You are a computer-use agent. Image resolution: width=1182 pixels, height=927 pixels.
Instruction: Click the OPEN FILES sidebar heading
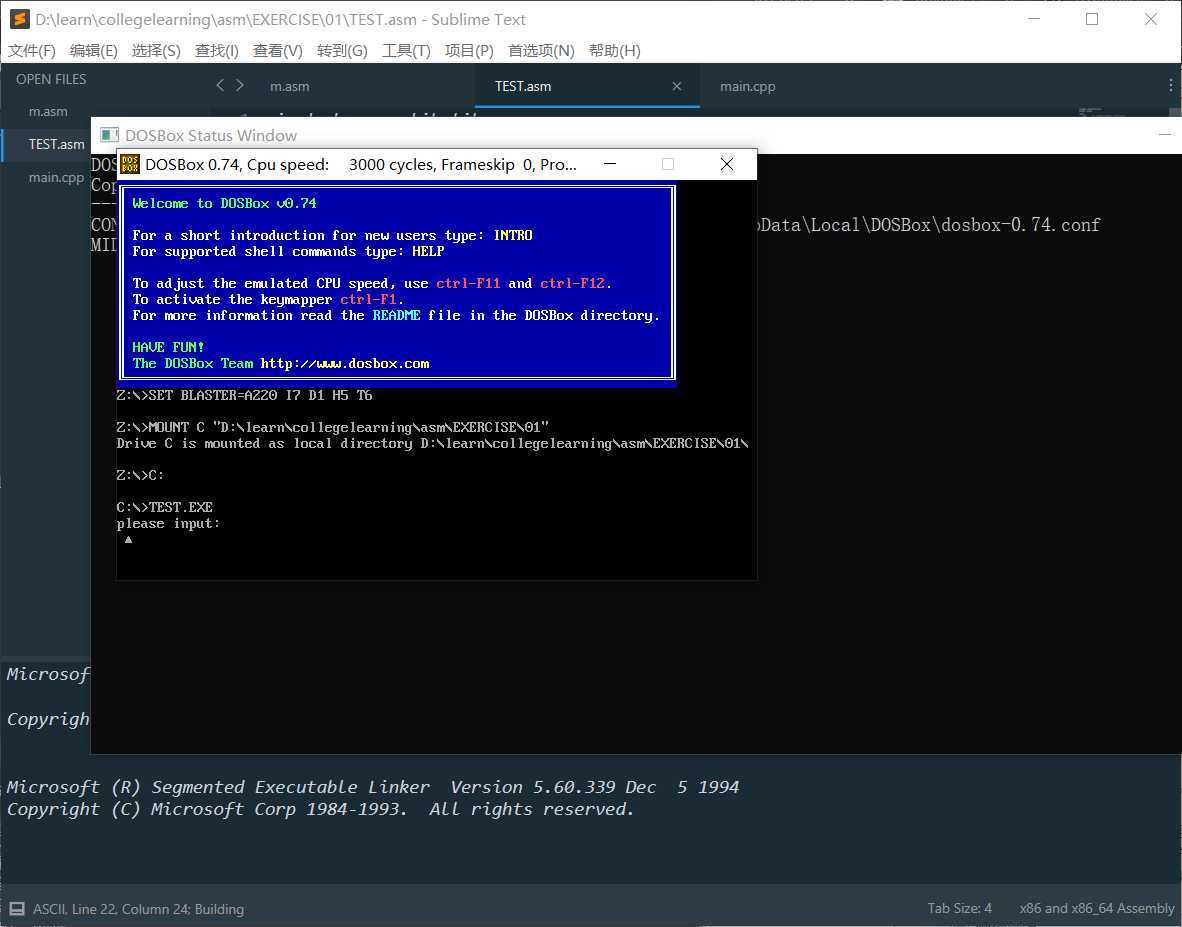click(x=51, y=79)
